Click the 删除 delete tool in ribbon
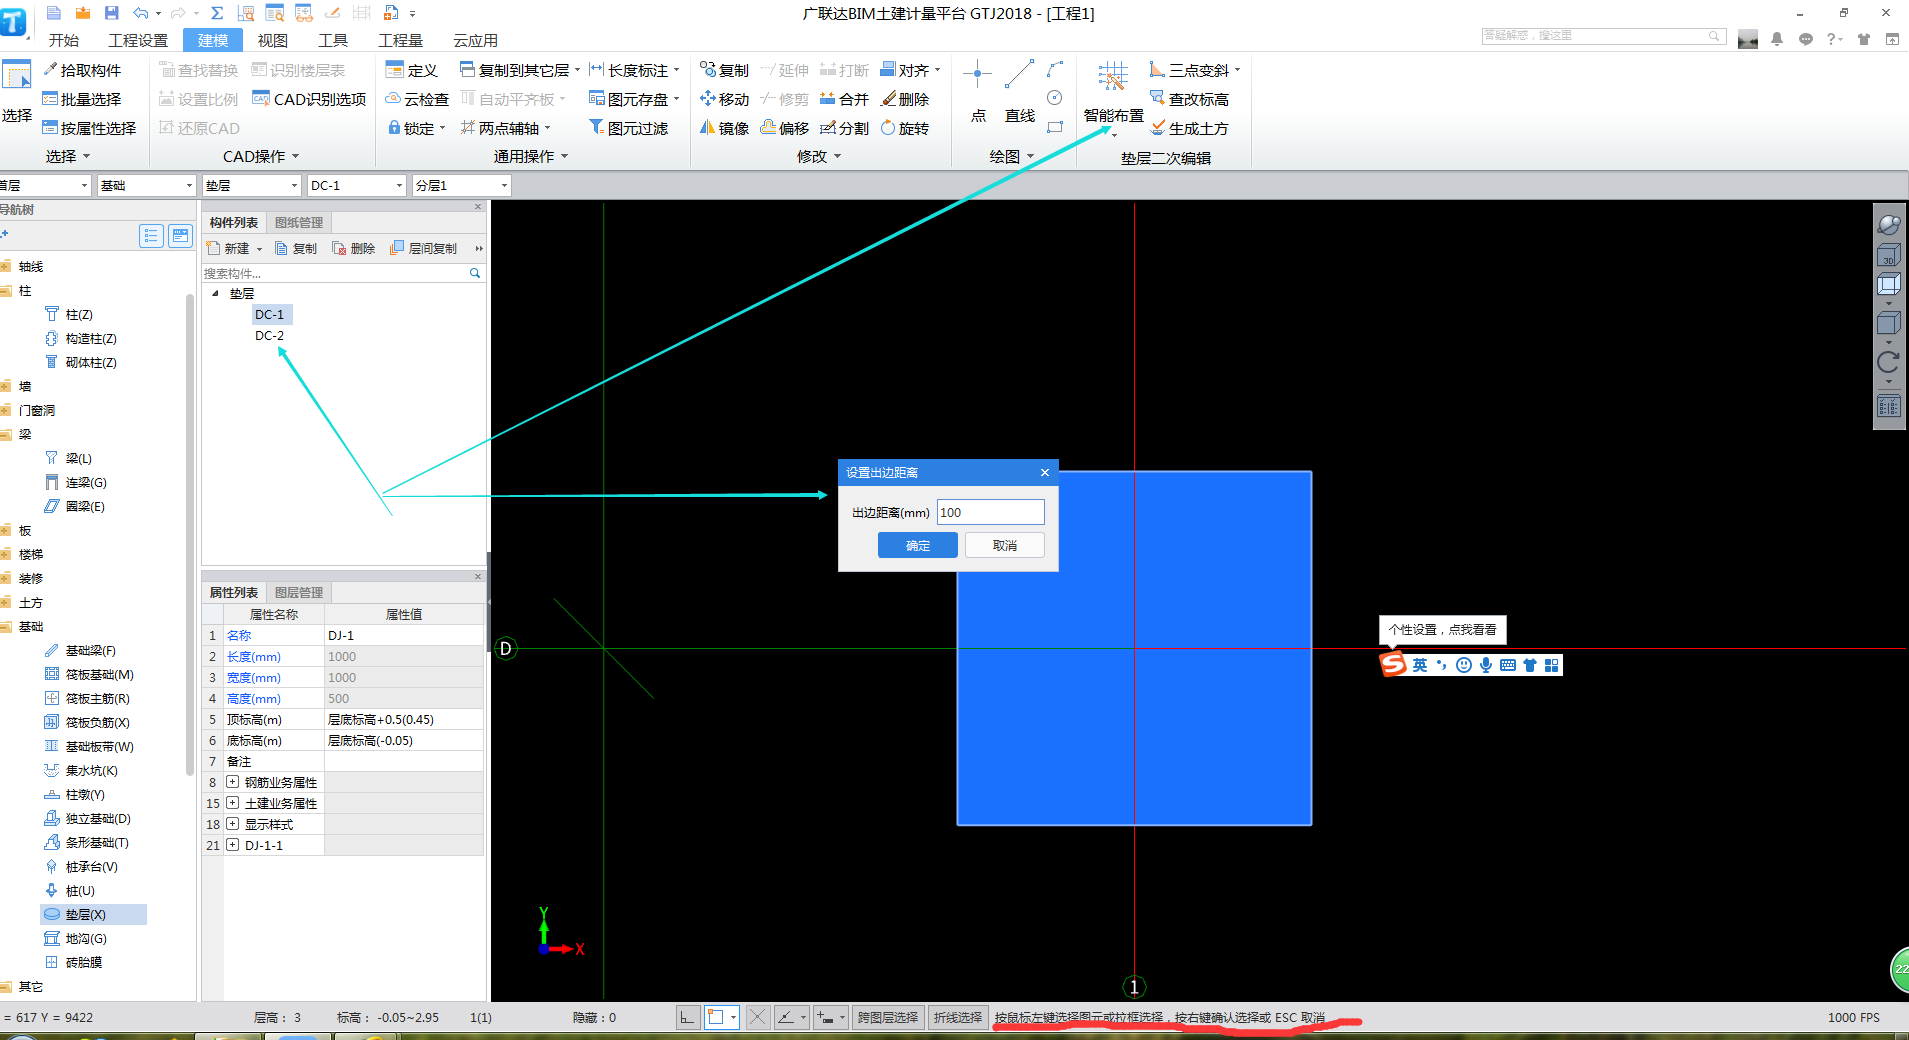This screenshot has height=1040, width=1909. point(905,99)
